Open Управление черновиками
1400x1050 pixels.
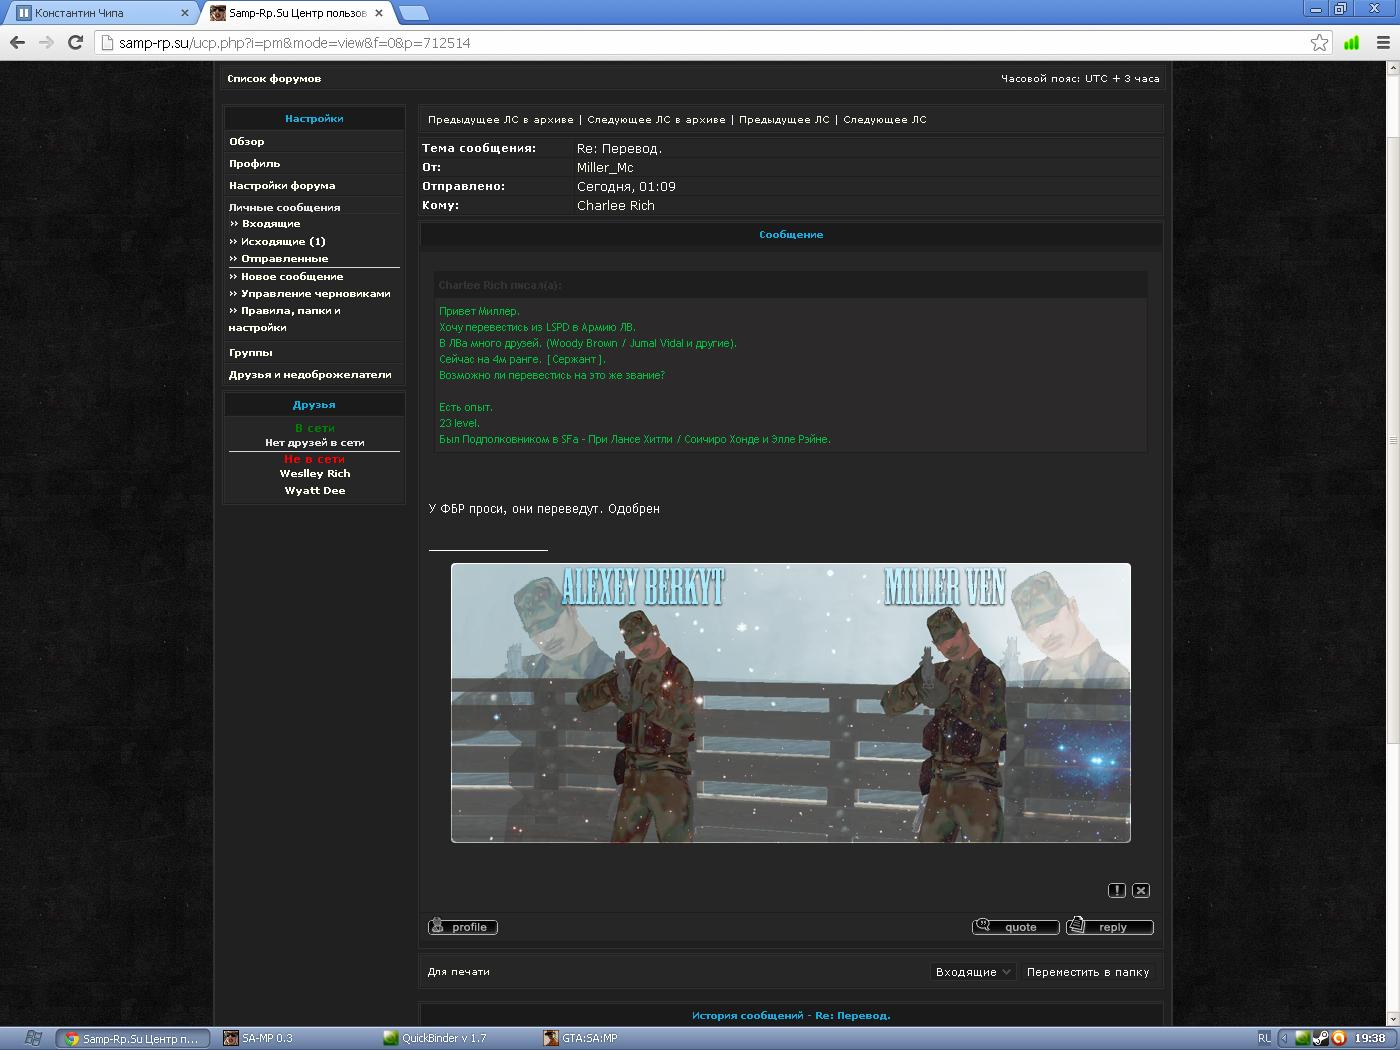[x=315, y=293]
